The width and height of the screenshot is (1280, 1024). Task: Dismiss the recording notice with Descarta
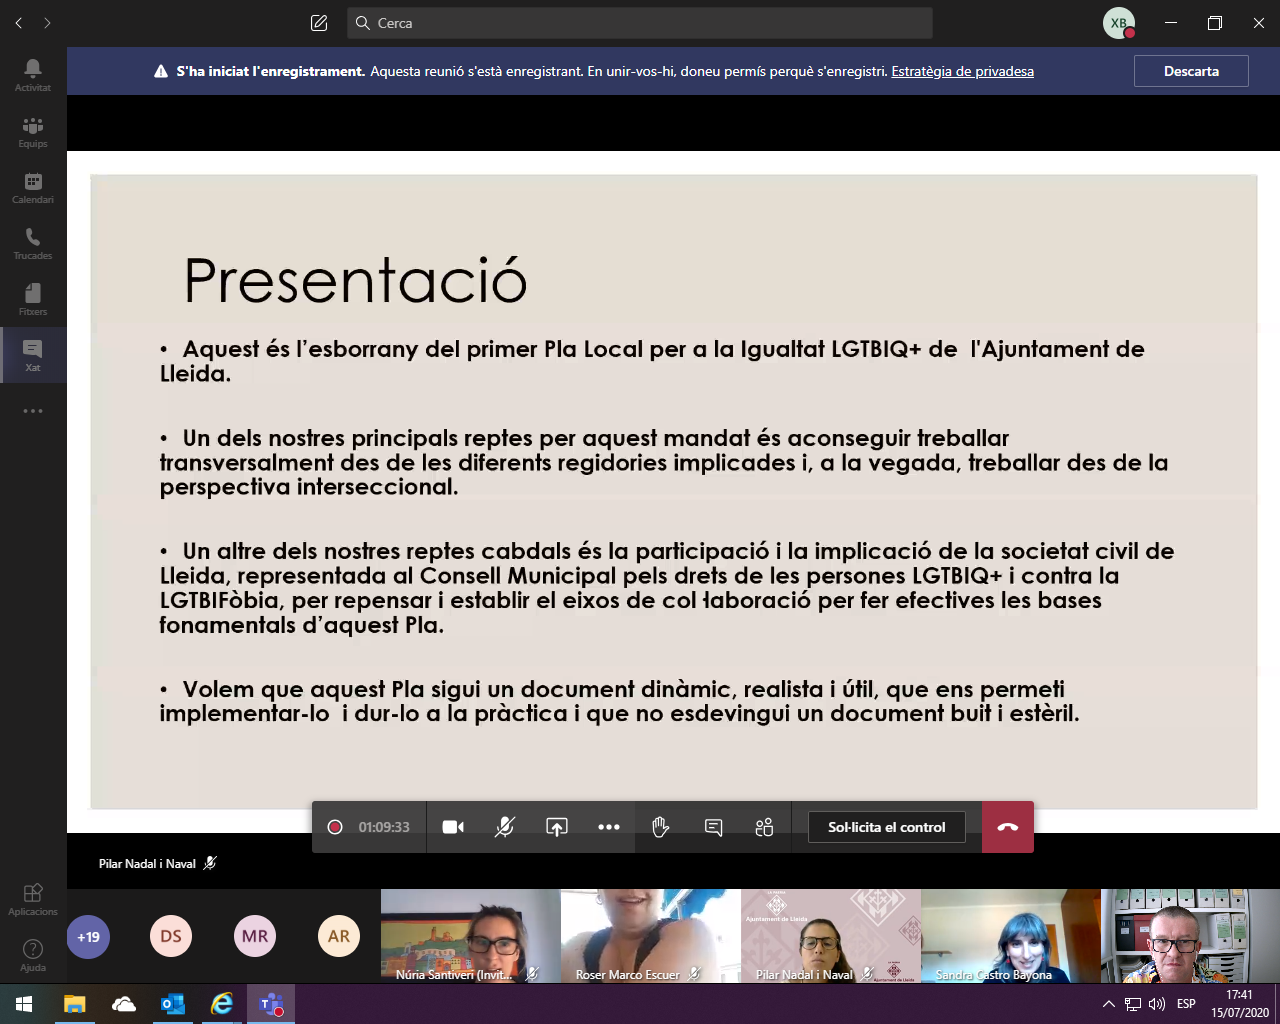pos(1191,71)
